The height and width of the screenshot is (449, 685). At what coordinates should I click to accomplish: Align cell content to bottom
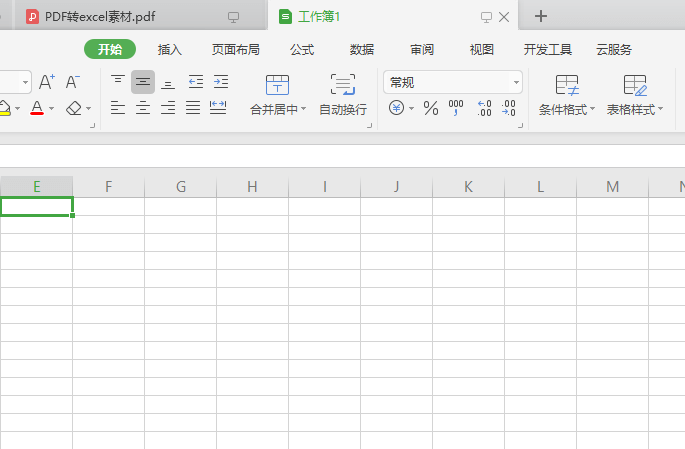[x=168, y=82]
